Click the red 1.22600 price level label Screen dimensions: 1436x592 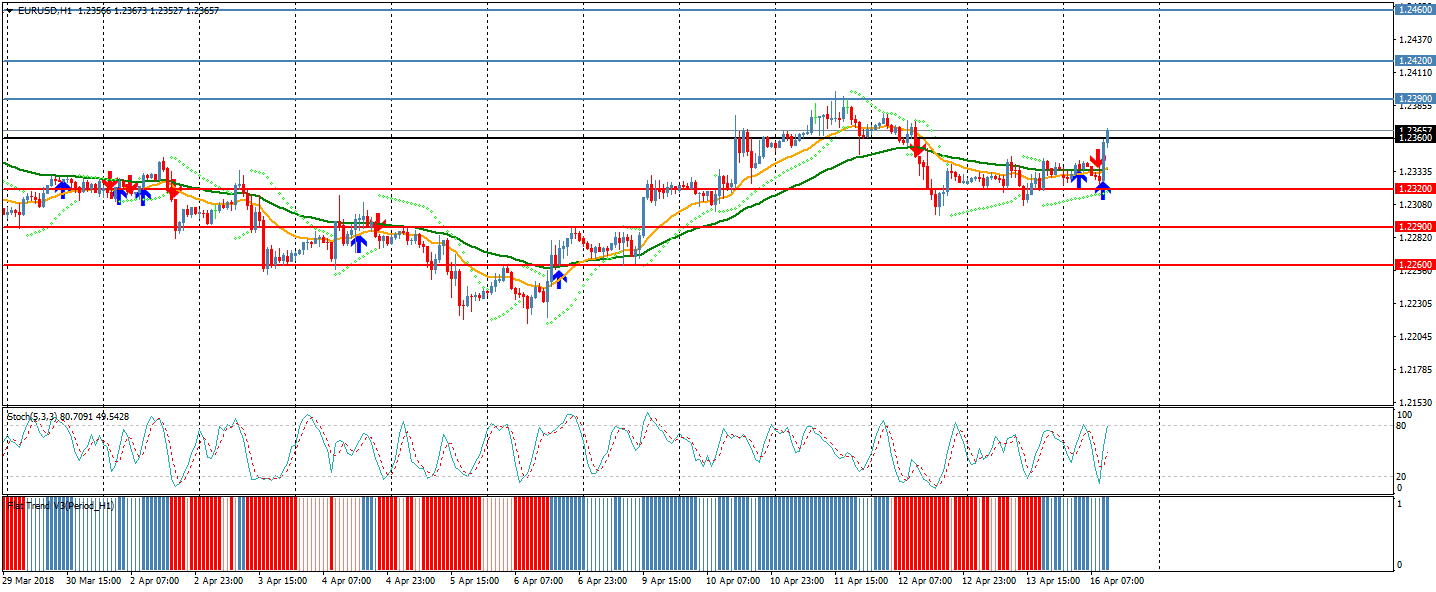coord(1414,265)
